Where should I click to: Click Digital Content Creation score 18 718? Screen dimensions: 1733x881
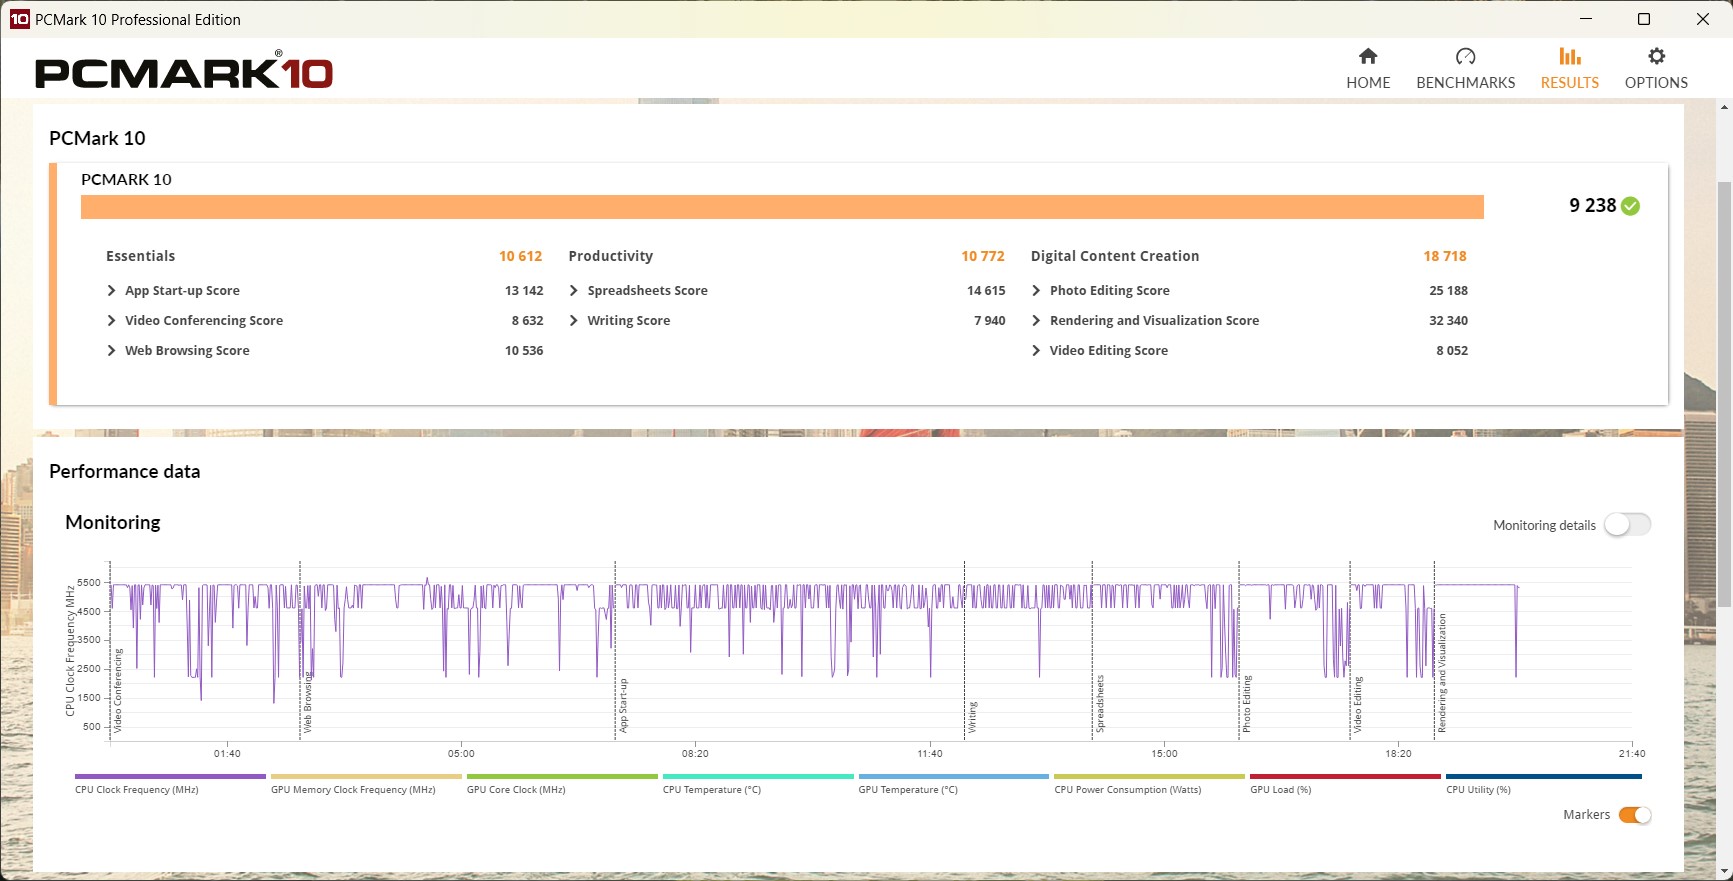(x=1445, y=256)
